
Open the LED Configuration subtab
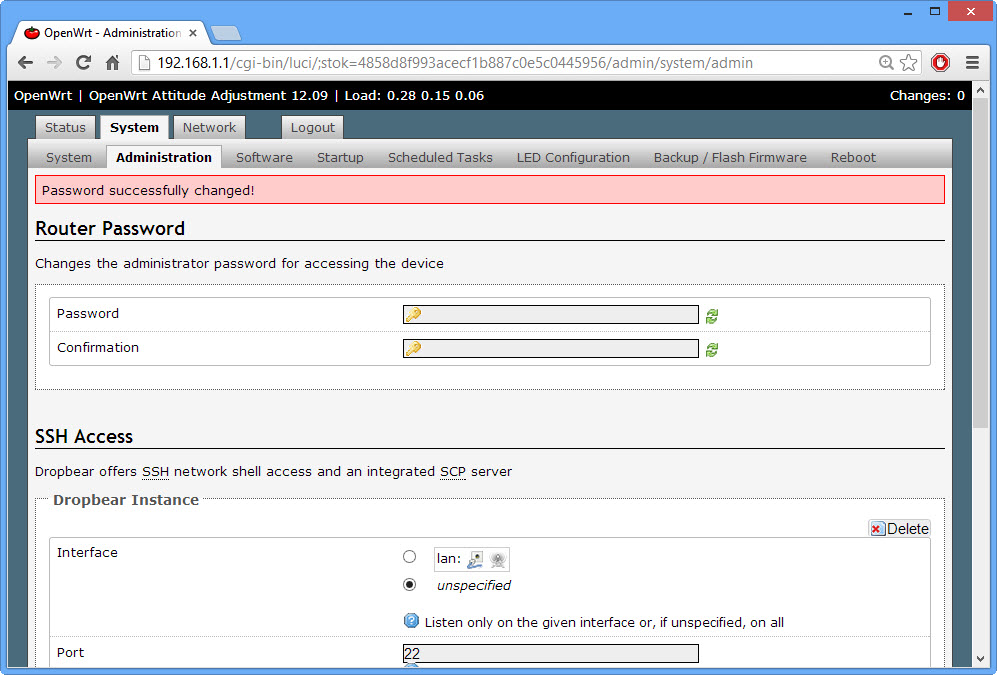[x=573, y=158]
